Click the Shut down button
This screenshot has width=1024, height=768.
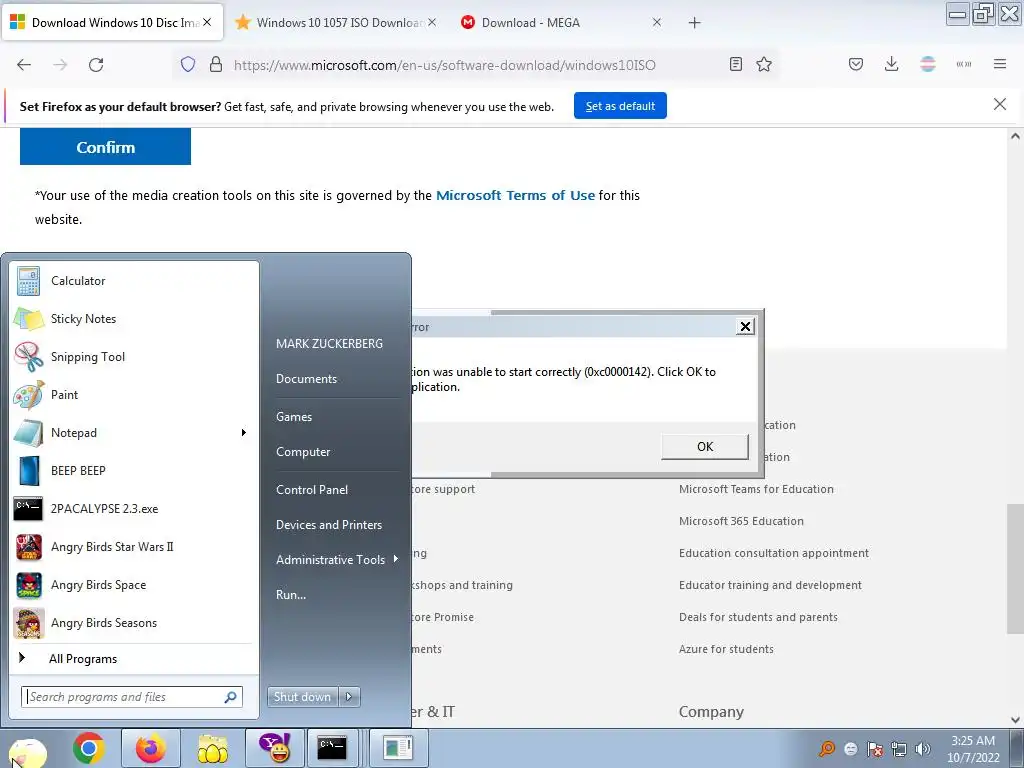[303, 697]
